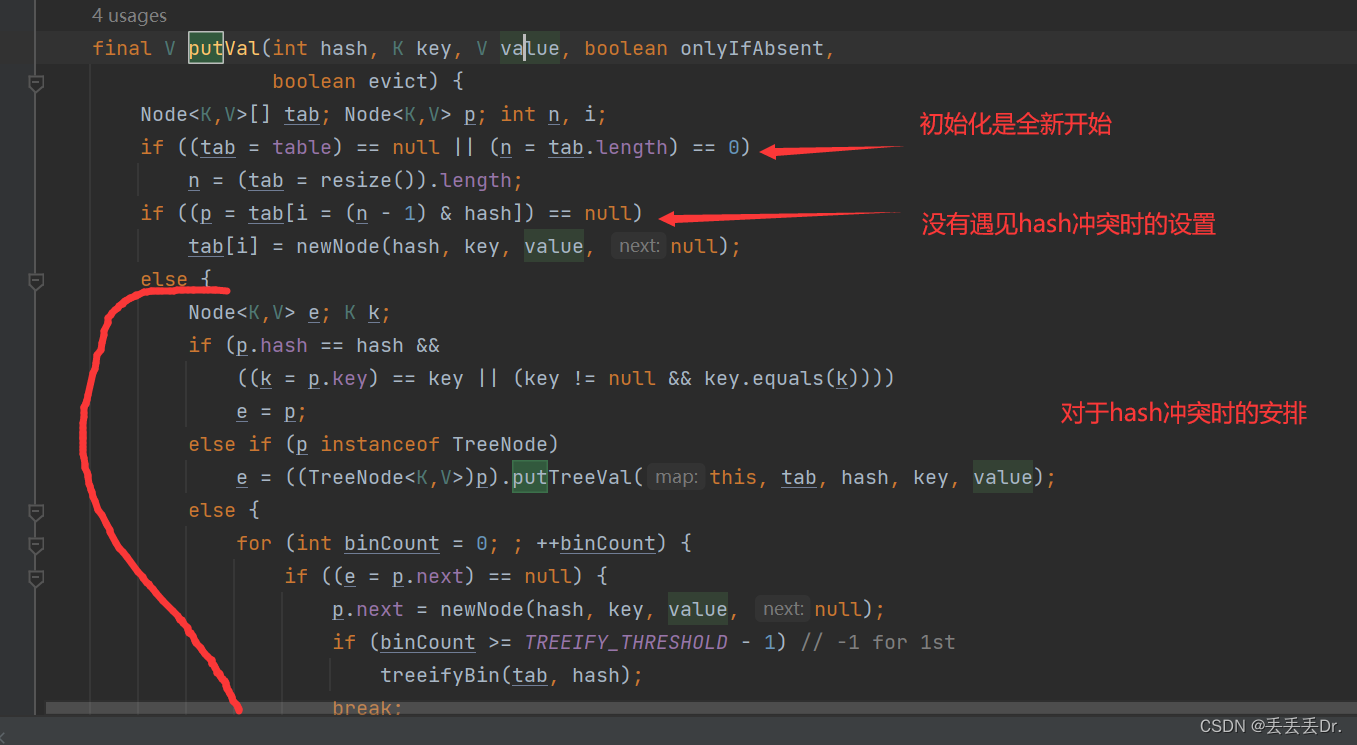Screen dimensions: 1357x745
Task: Collapse the fold marker beside the first 'else {' line
Action: click(36, 281)
